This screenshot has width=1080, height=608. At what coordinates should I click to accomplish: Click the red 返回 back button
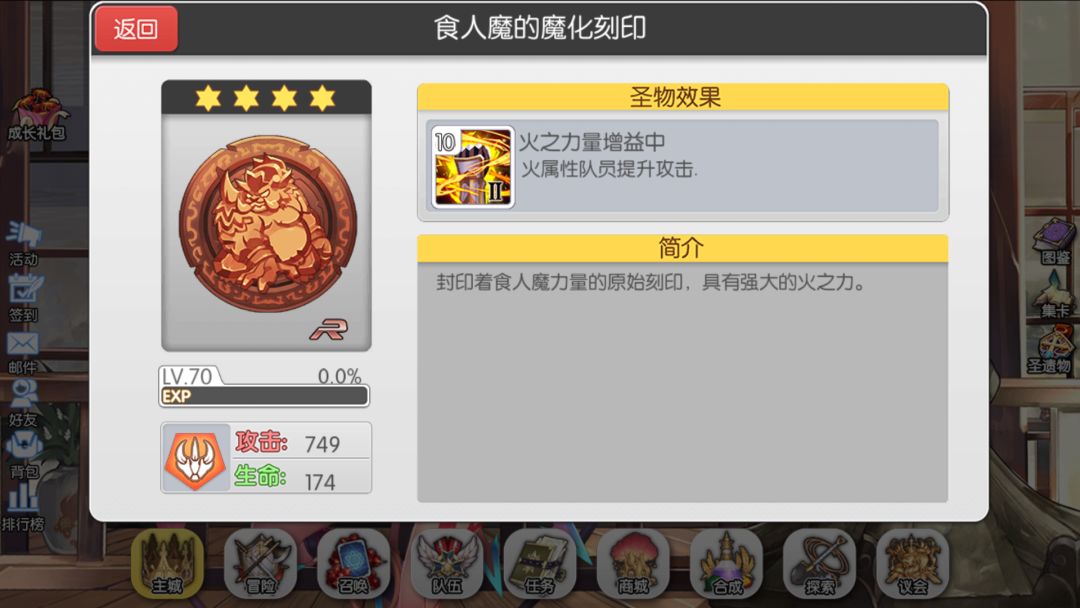[136, 28]
